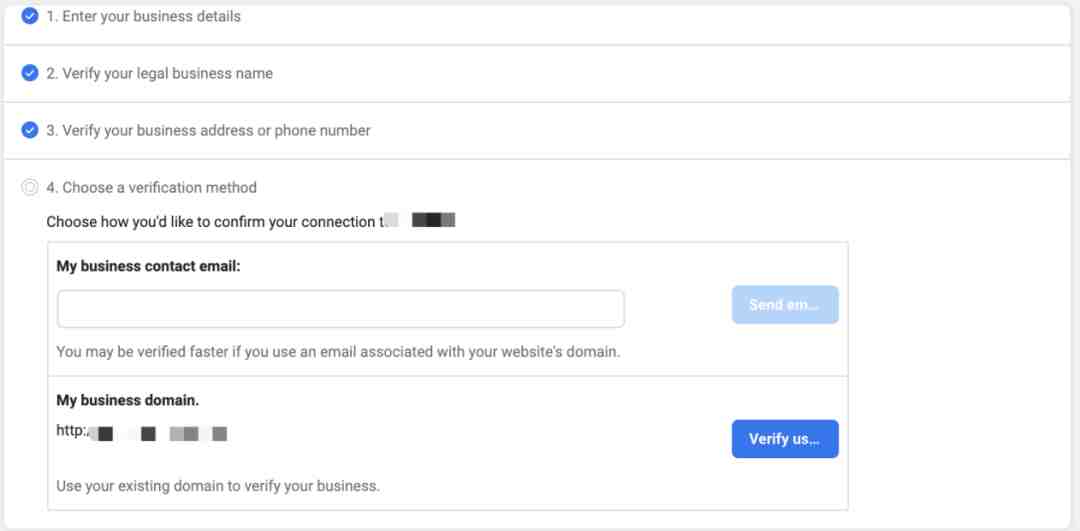Click the blue checkmark beside step 2
The width and height of the screenshot is (1080, 531).
pyautogui.click(x=30, y=73)
